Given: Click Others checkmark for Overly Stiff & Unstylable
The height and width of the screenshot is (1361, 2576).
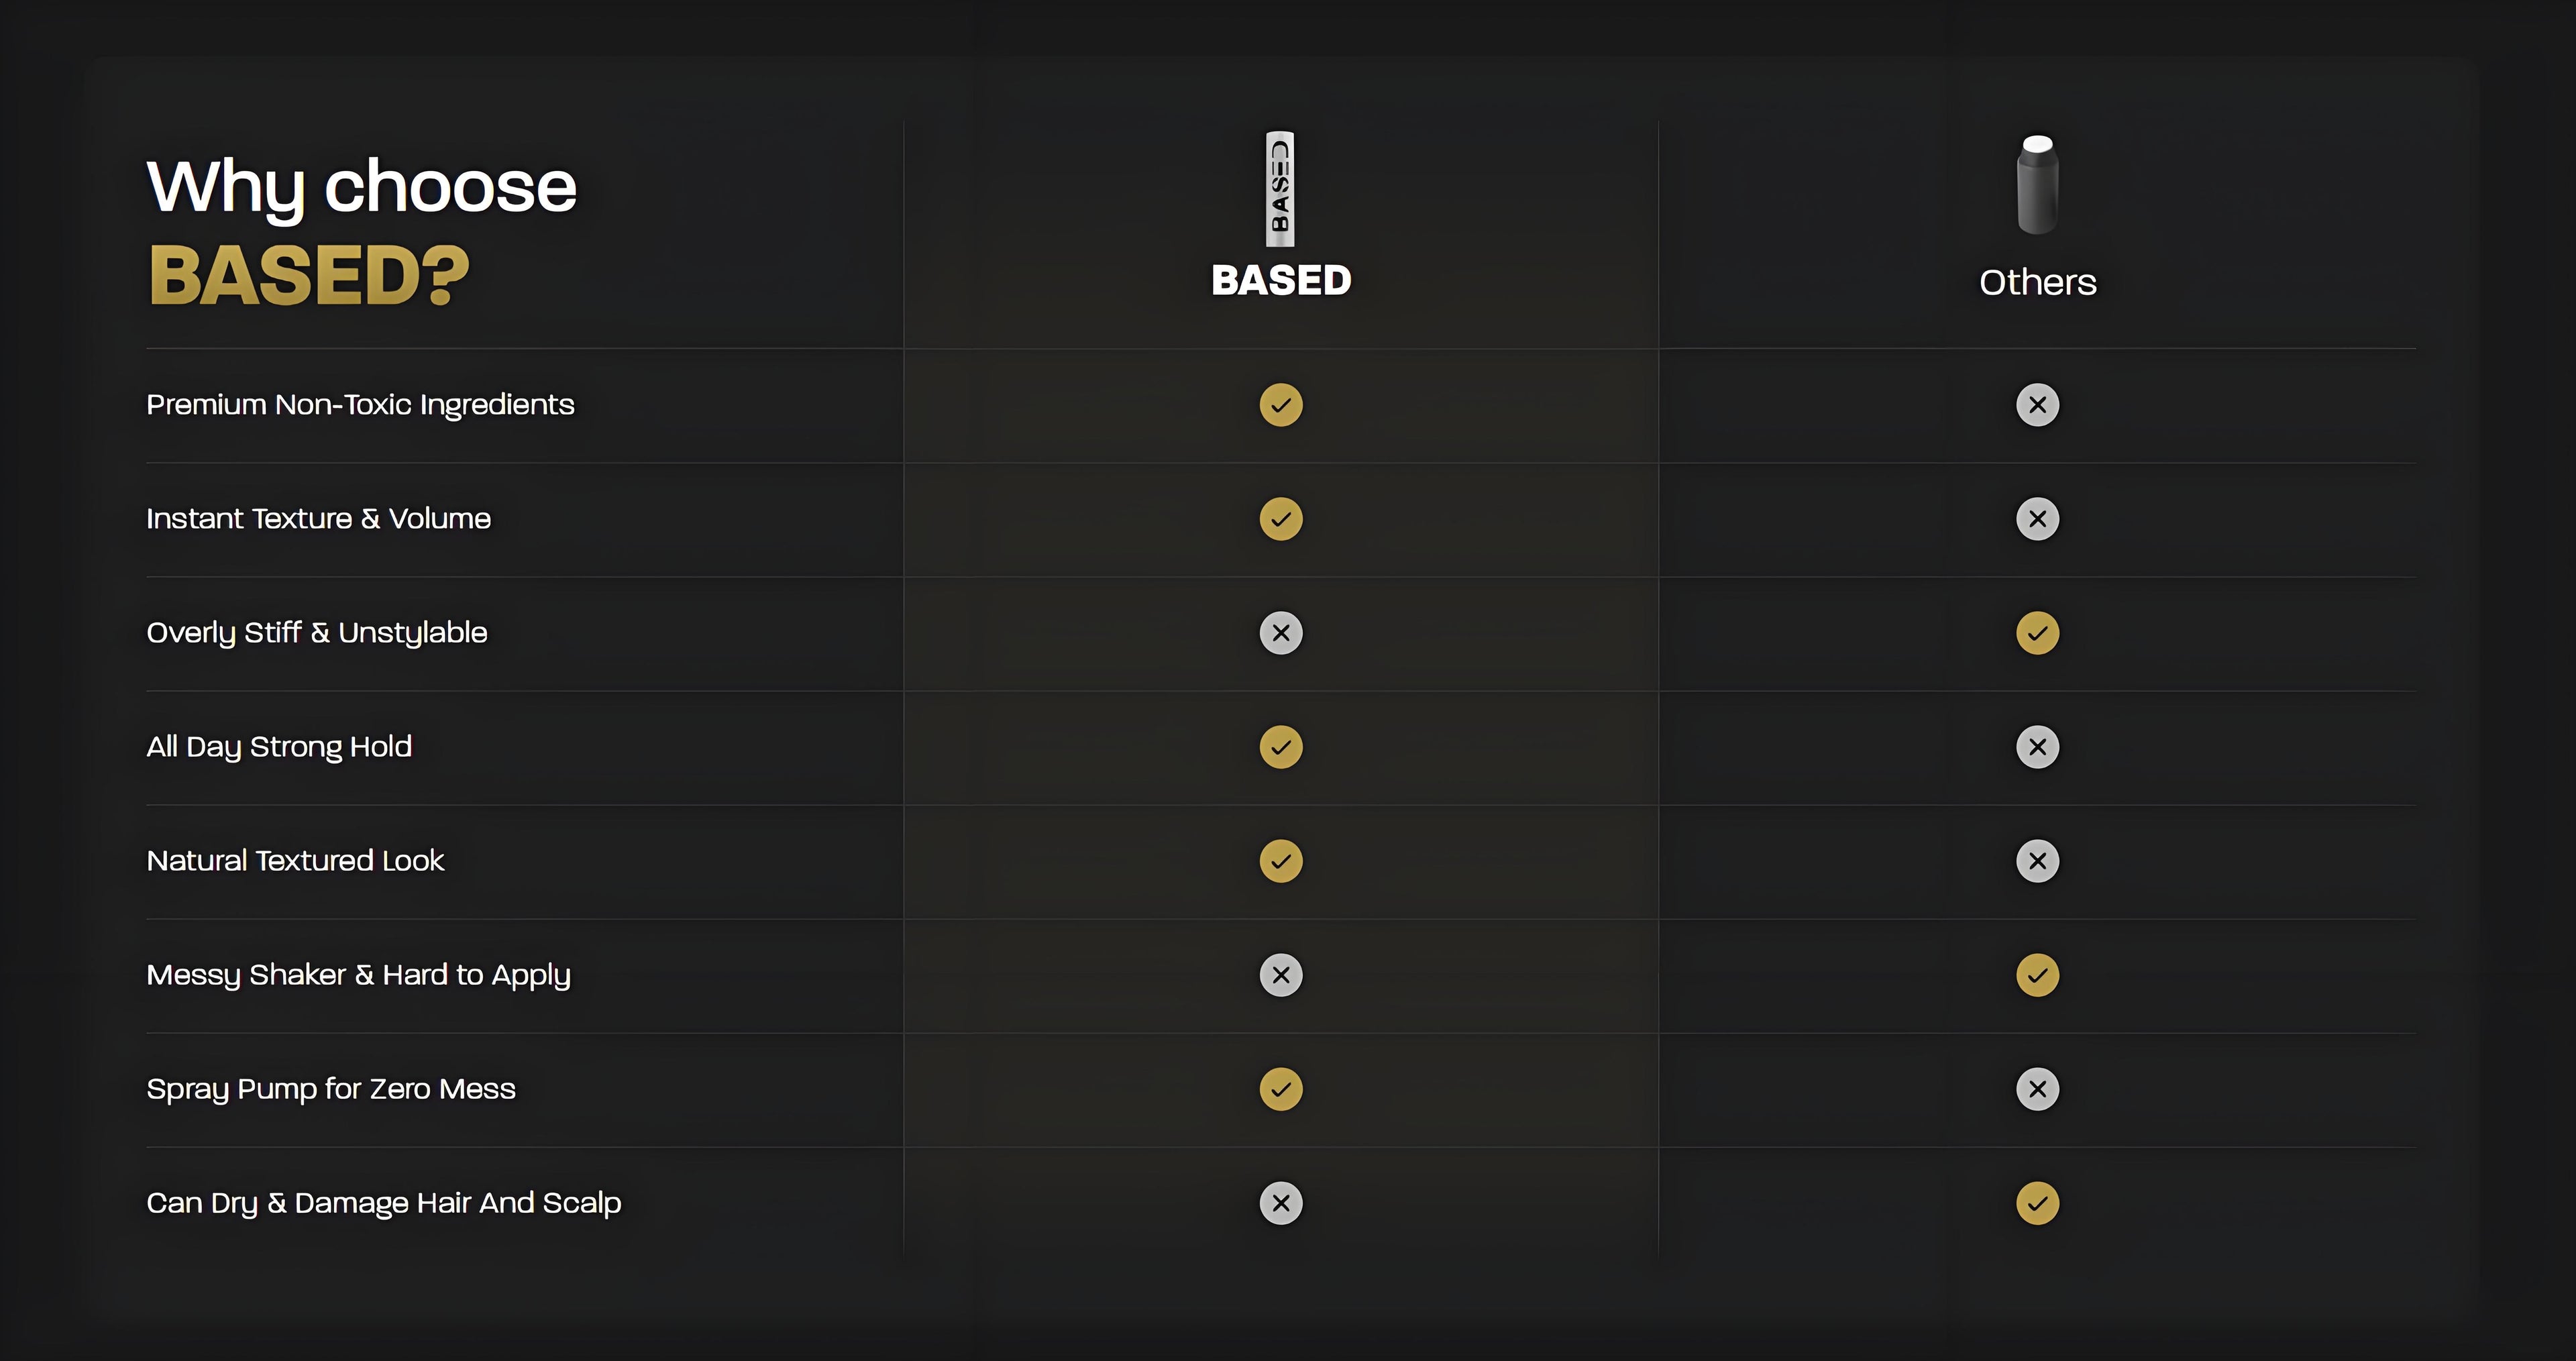Looking at the screenshot, I should click(2037, 633).
